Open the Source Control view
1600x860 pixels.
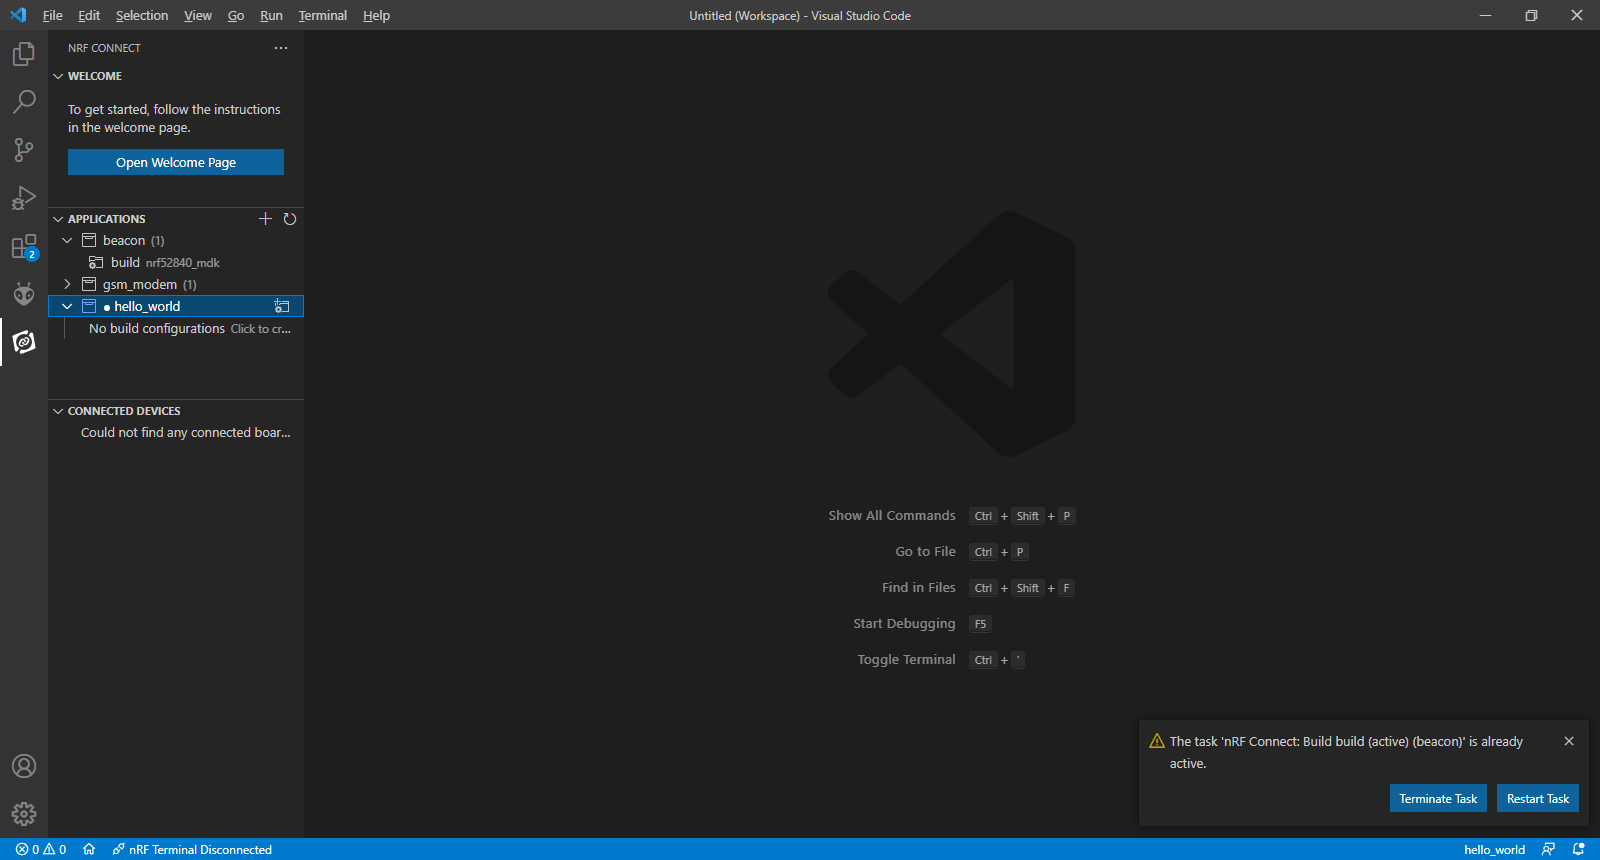coord(24,150)
